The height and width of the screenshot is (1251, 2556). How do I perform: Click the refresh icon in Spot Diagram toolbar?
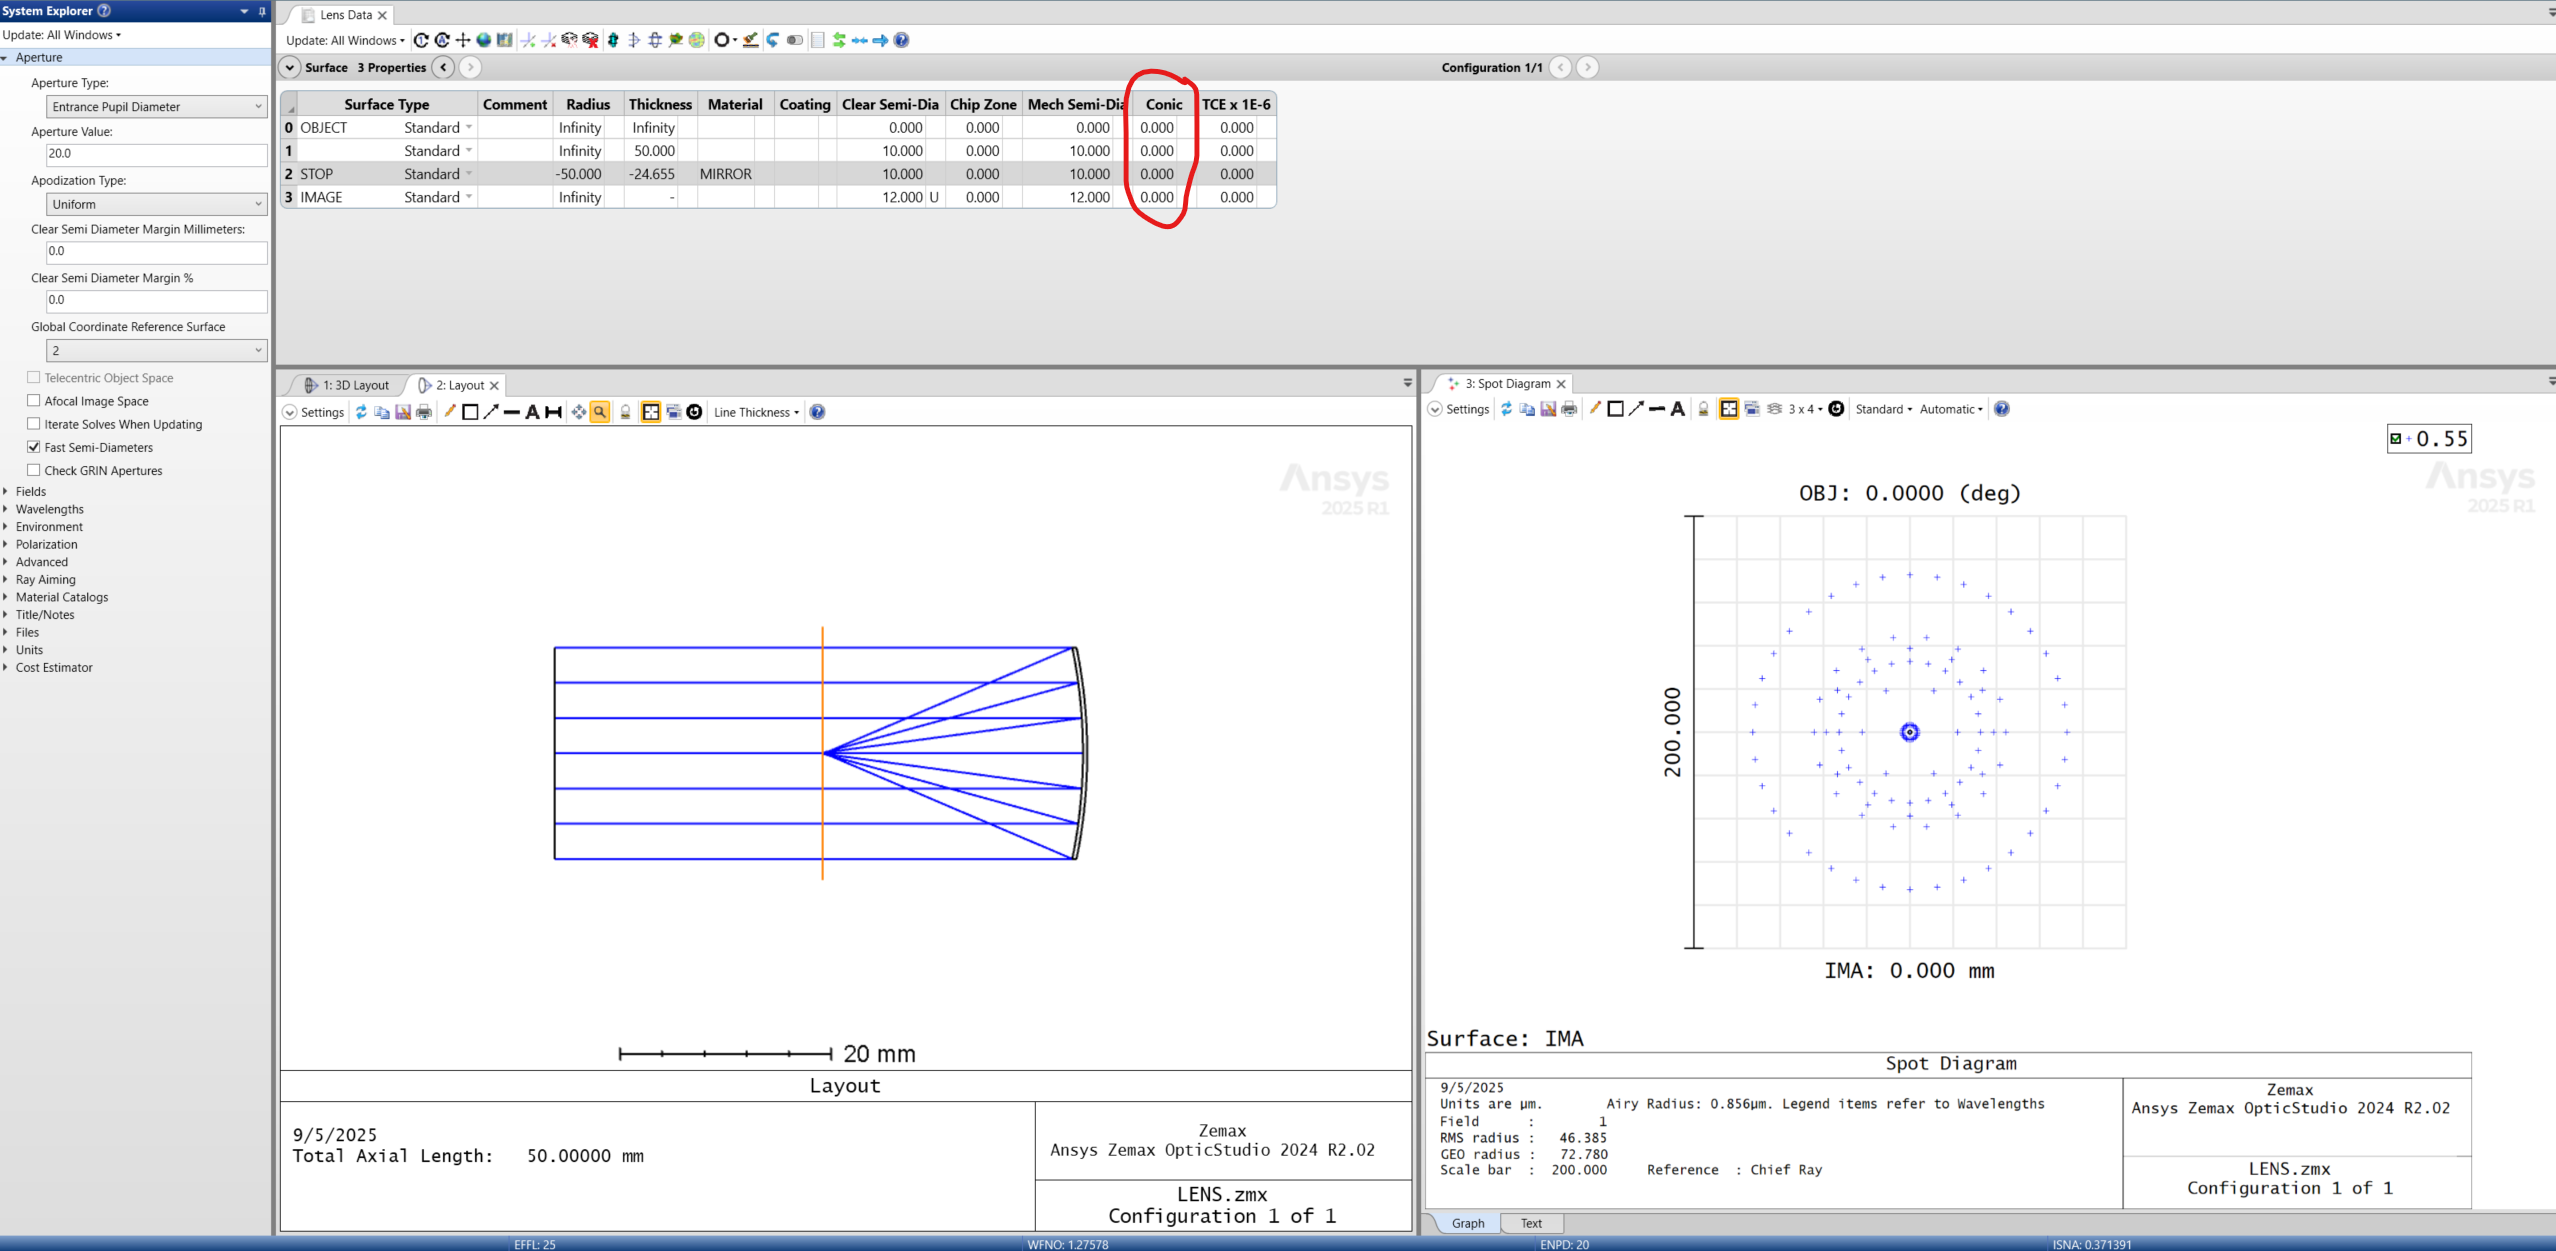(x=1506, y=409)
